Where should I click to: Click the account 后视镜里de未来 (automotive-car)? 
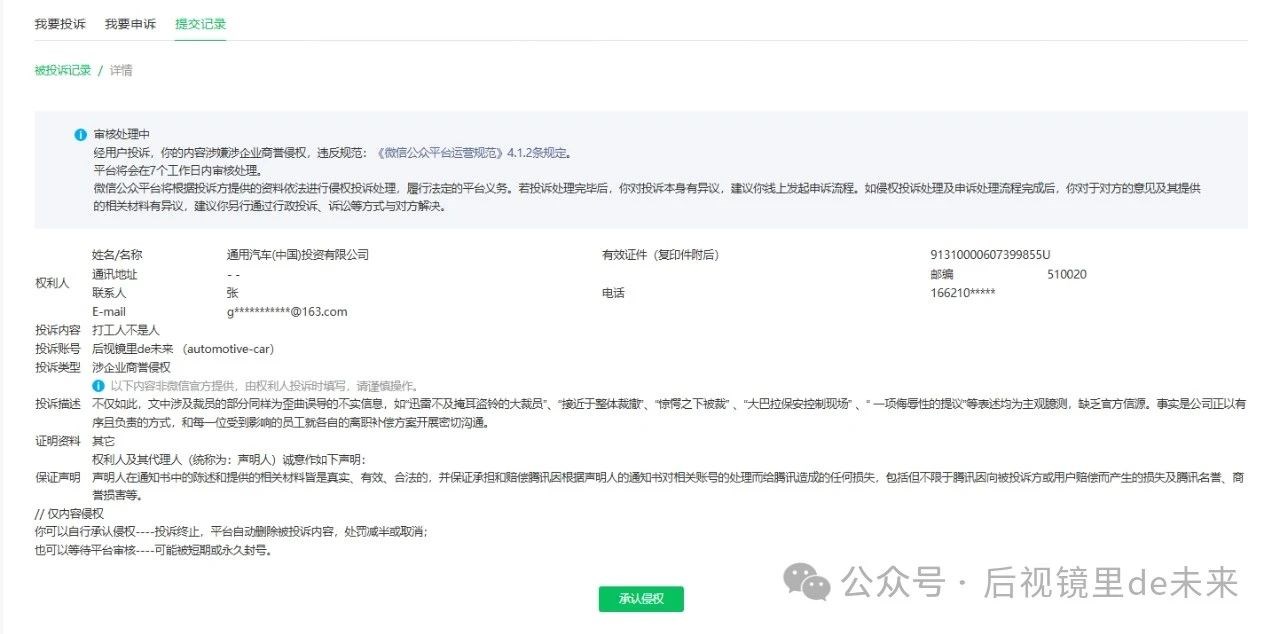[183, 349]
